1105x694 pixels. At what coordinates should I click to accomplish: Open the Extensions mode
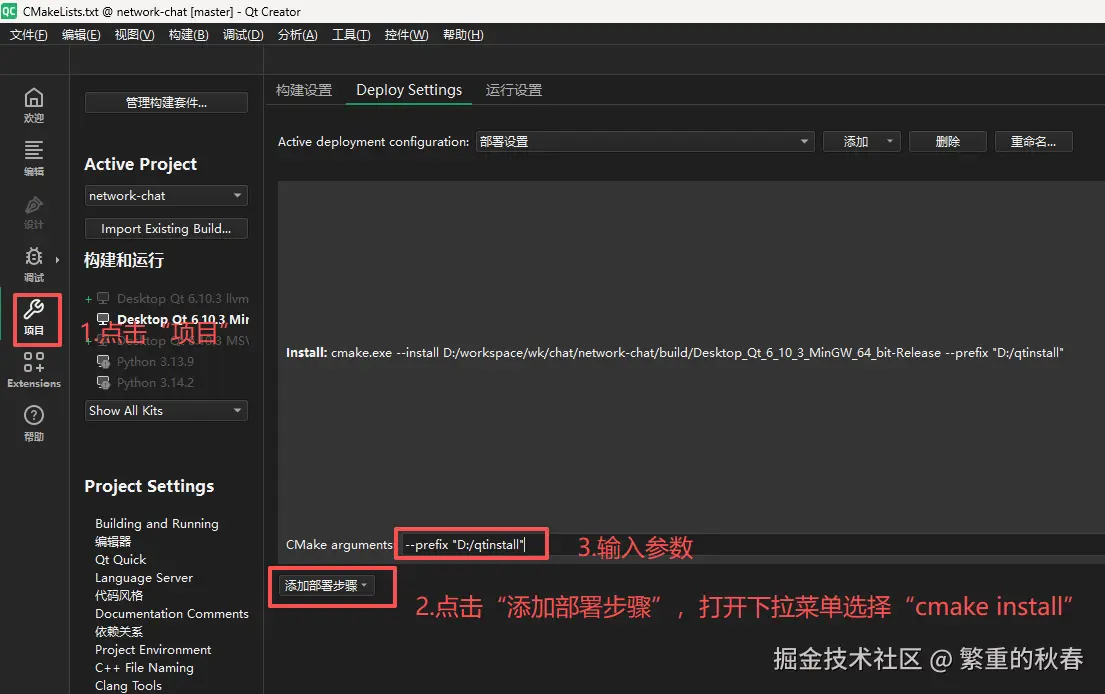[x=34, y=371]
